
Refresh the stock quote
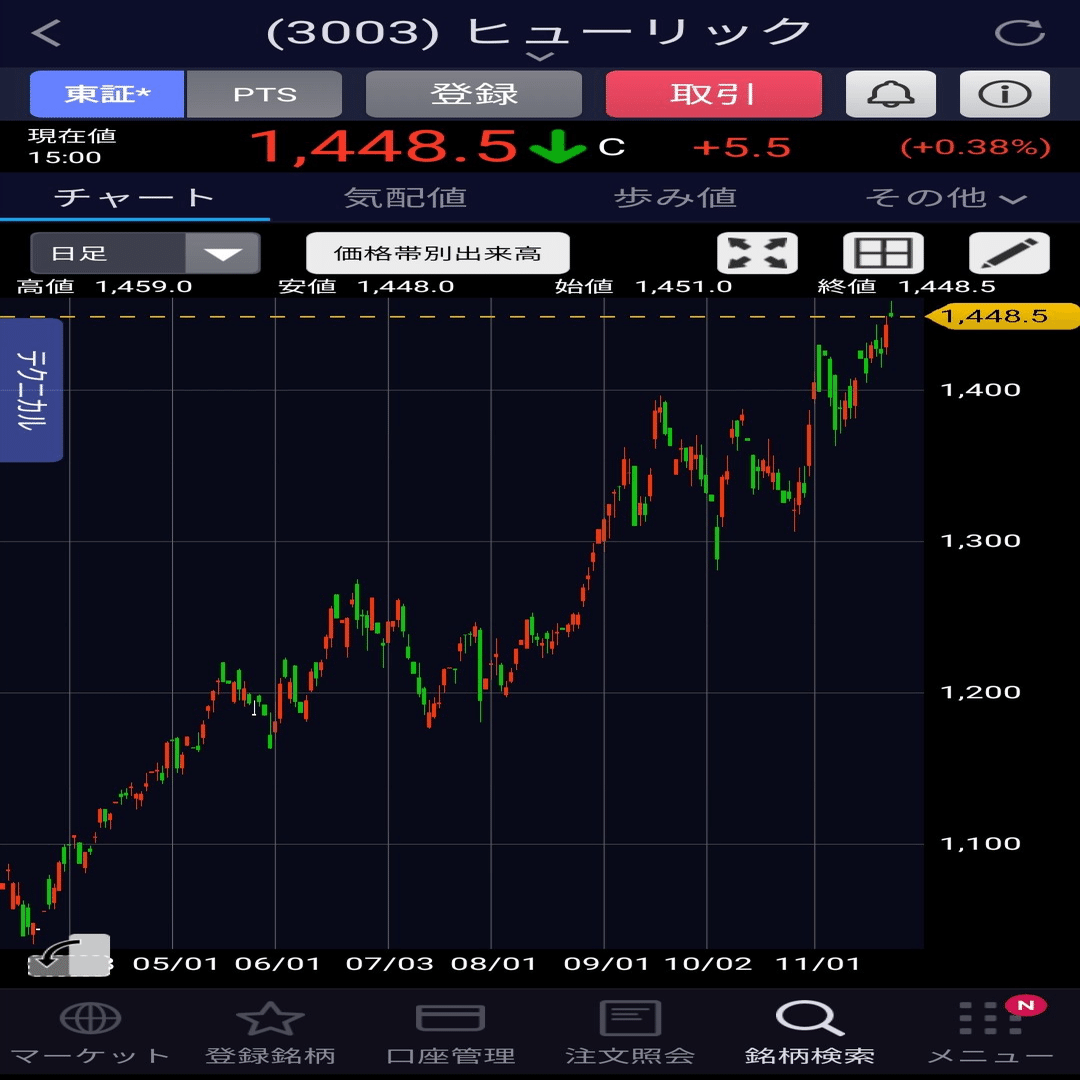click(x=1020, y=32)
